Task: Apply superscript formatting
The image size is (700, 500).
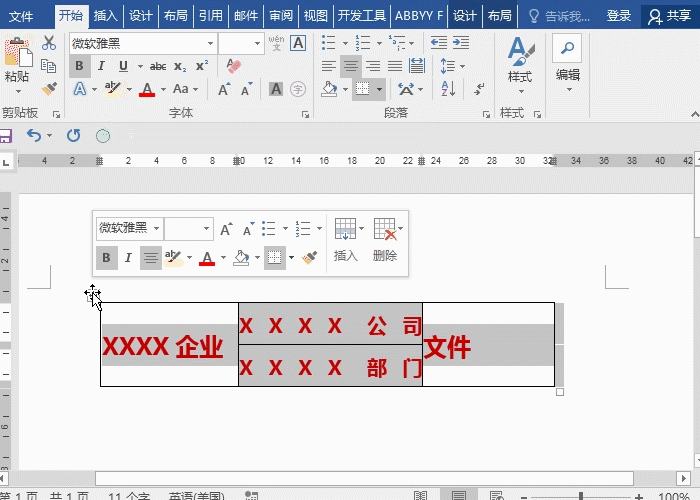Action: click(202, 66)
